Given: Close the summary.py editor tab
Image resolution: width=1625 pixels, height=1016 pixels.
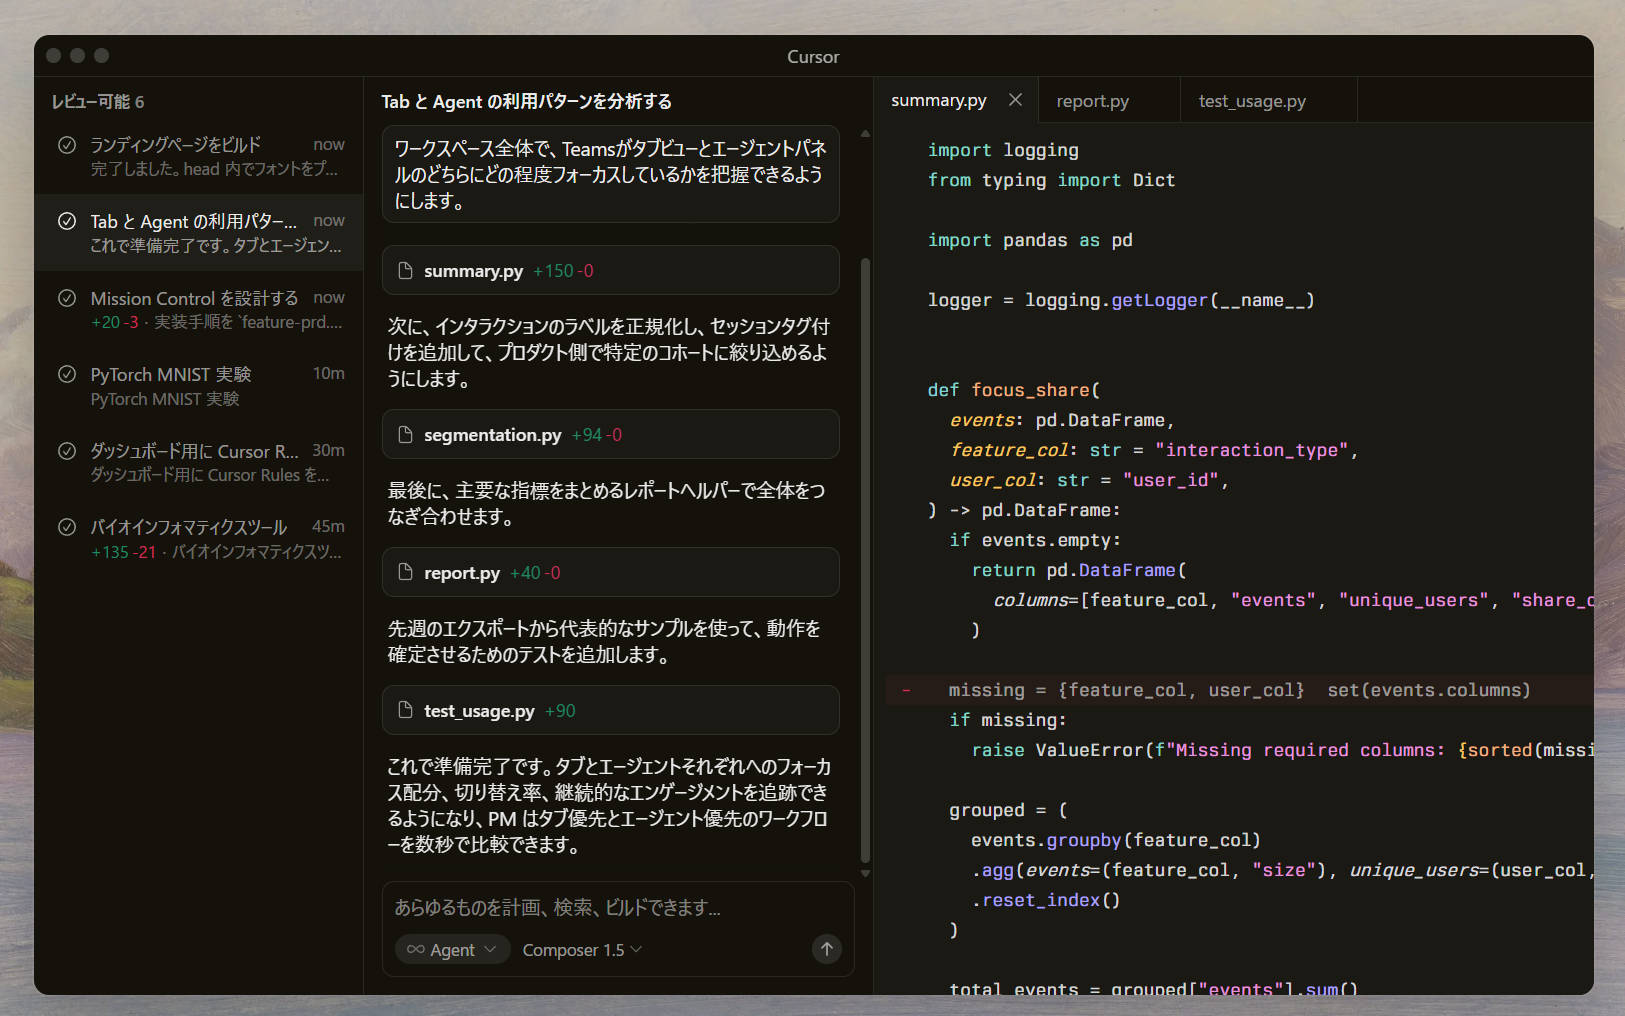Looking at the screenshot, I should (x=1015, y=100).
